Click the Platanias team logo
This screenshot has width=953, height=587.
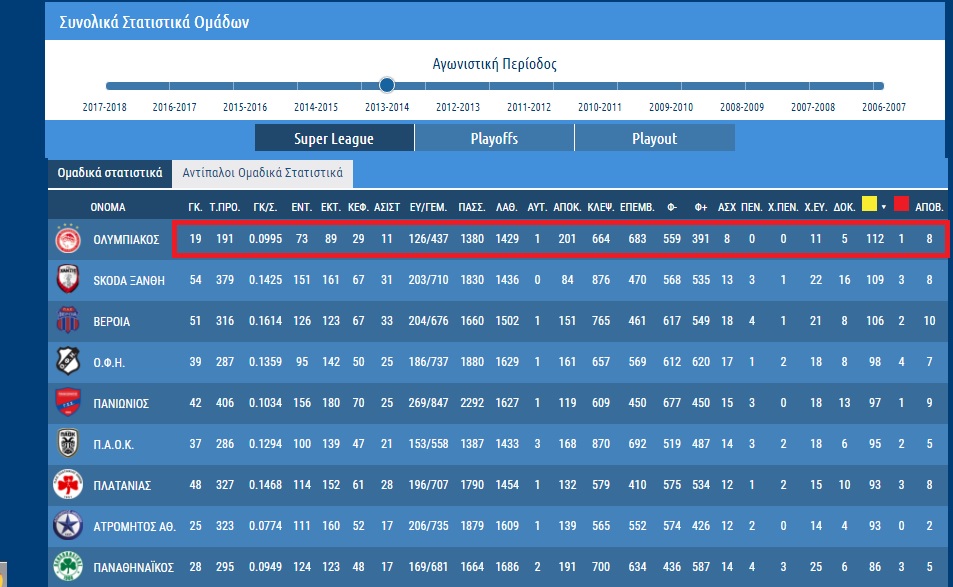tap(68, 484)
